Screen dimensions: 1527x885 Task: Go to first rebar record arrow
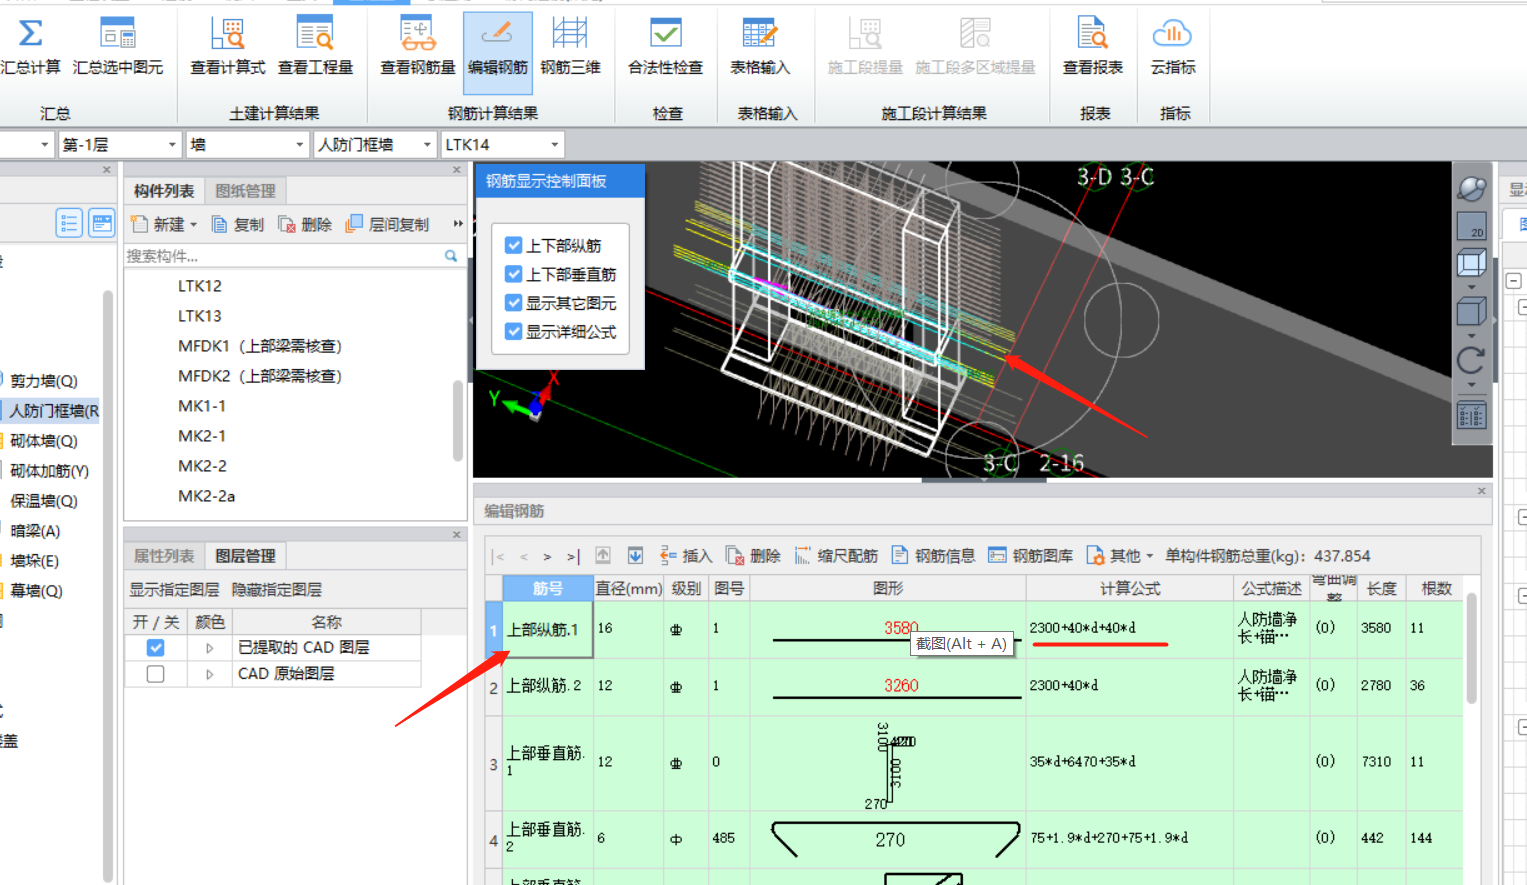click(x=499, y=556)
